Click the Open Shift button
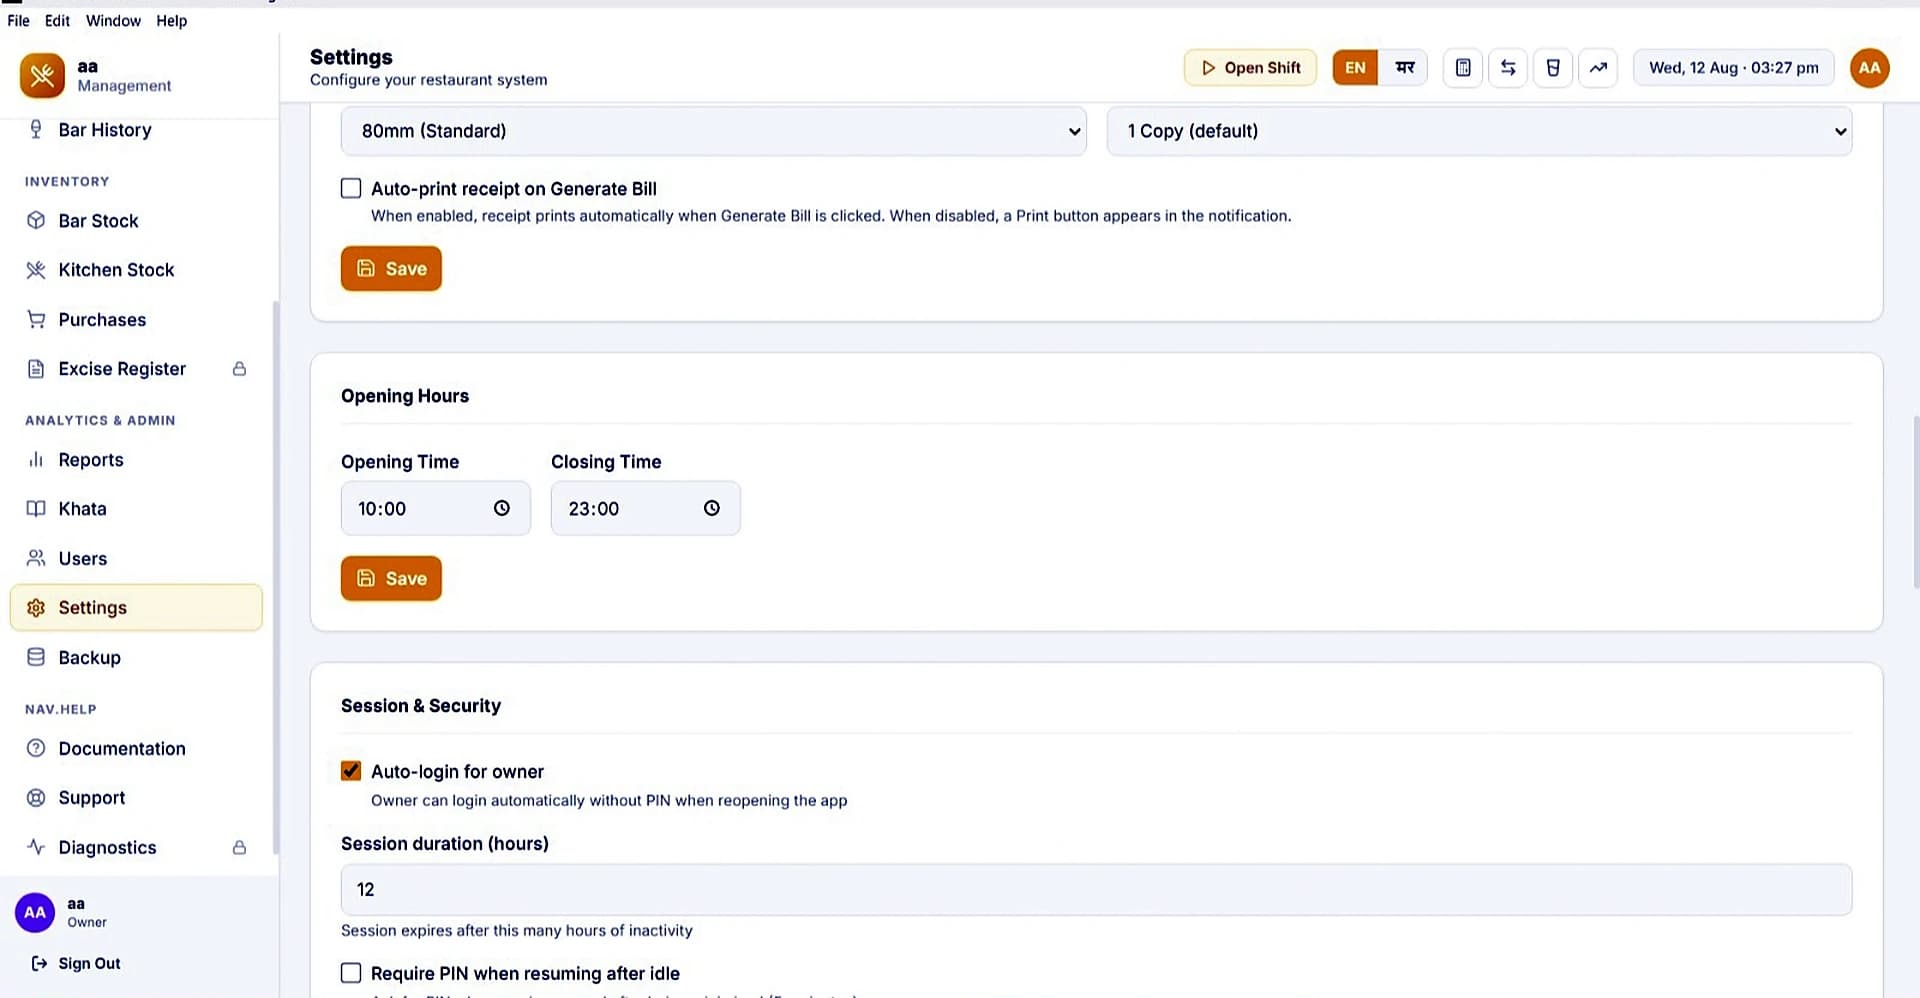Image resolution: width=1920 pixels, height=998 pixels. point(1250,68)
